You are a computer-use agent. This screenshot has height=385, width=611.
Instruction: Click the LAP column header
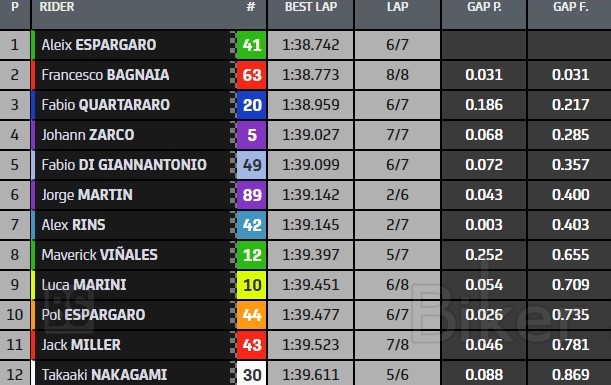click(x=397, y=7)
